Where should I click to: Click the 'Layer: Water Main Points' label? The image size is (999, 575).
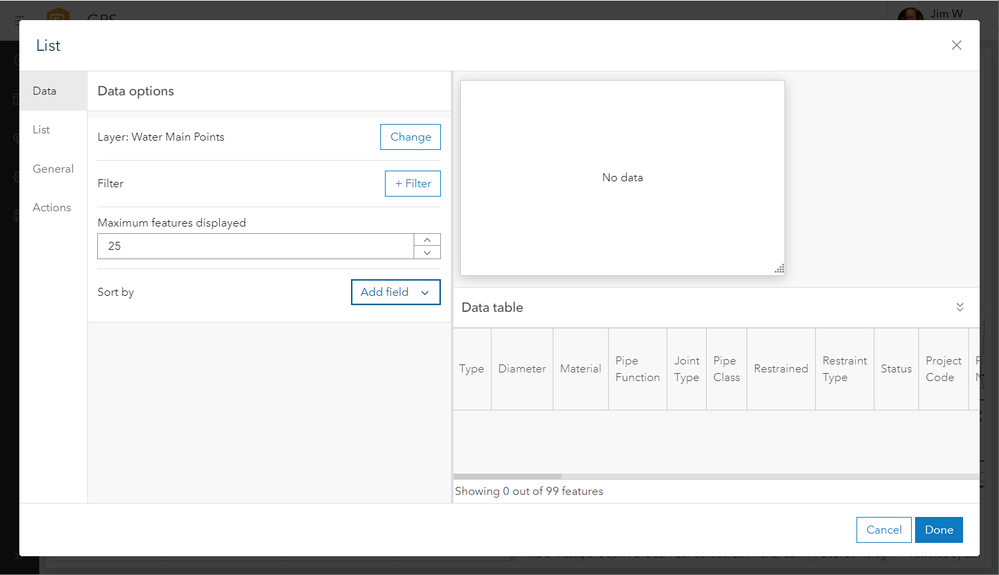click(161, 137)
